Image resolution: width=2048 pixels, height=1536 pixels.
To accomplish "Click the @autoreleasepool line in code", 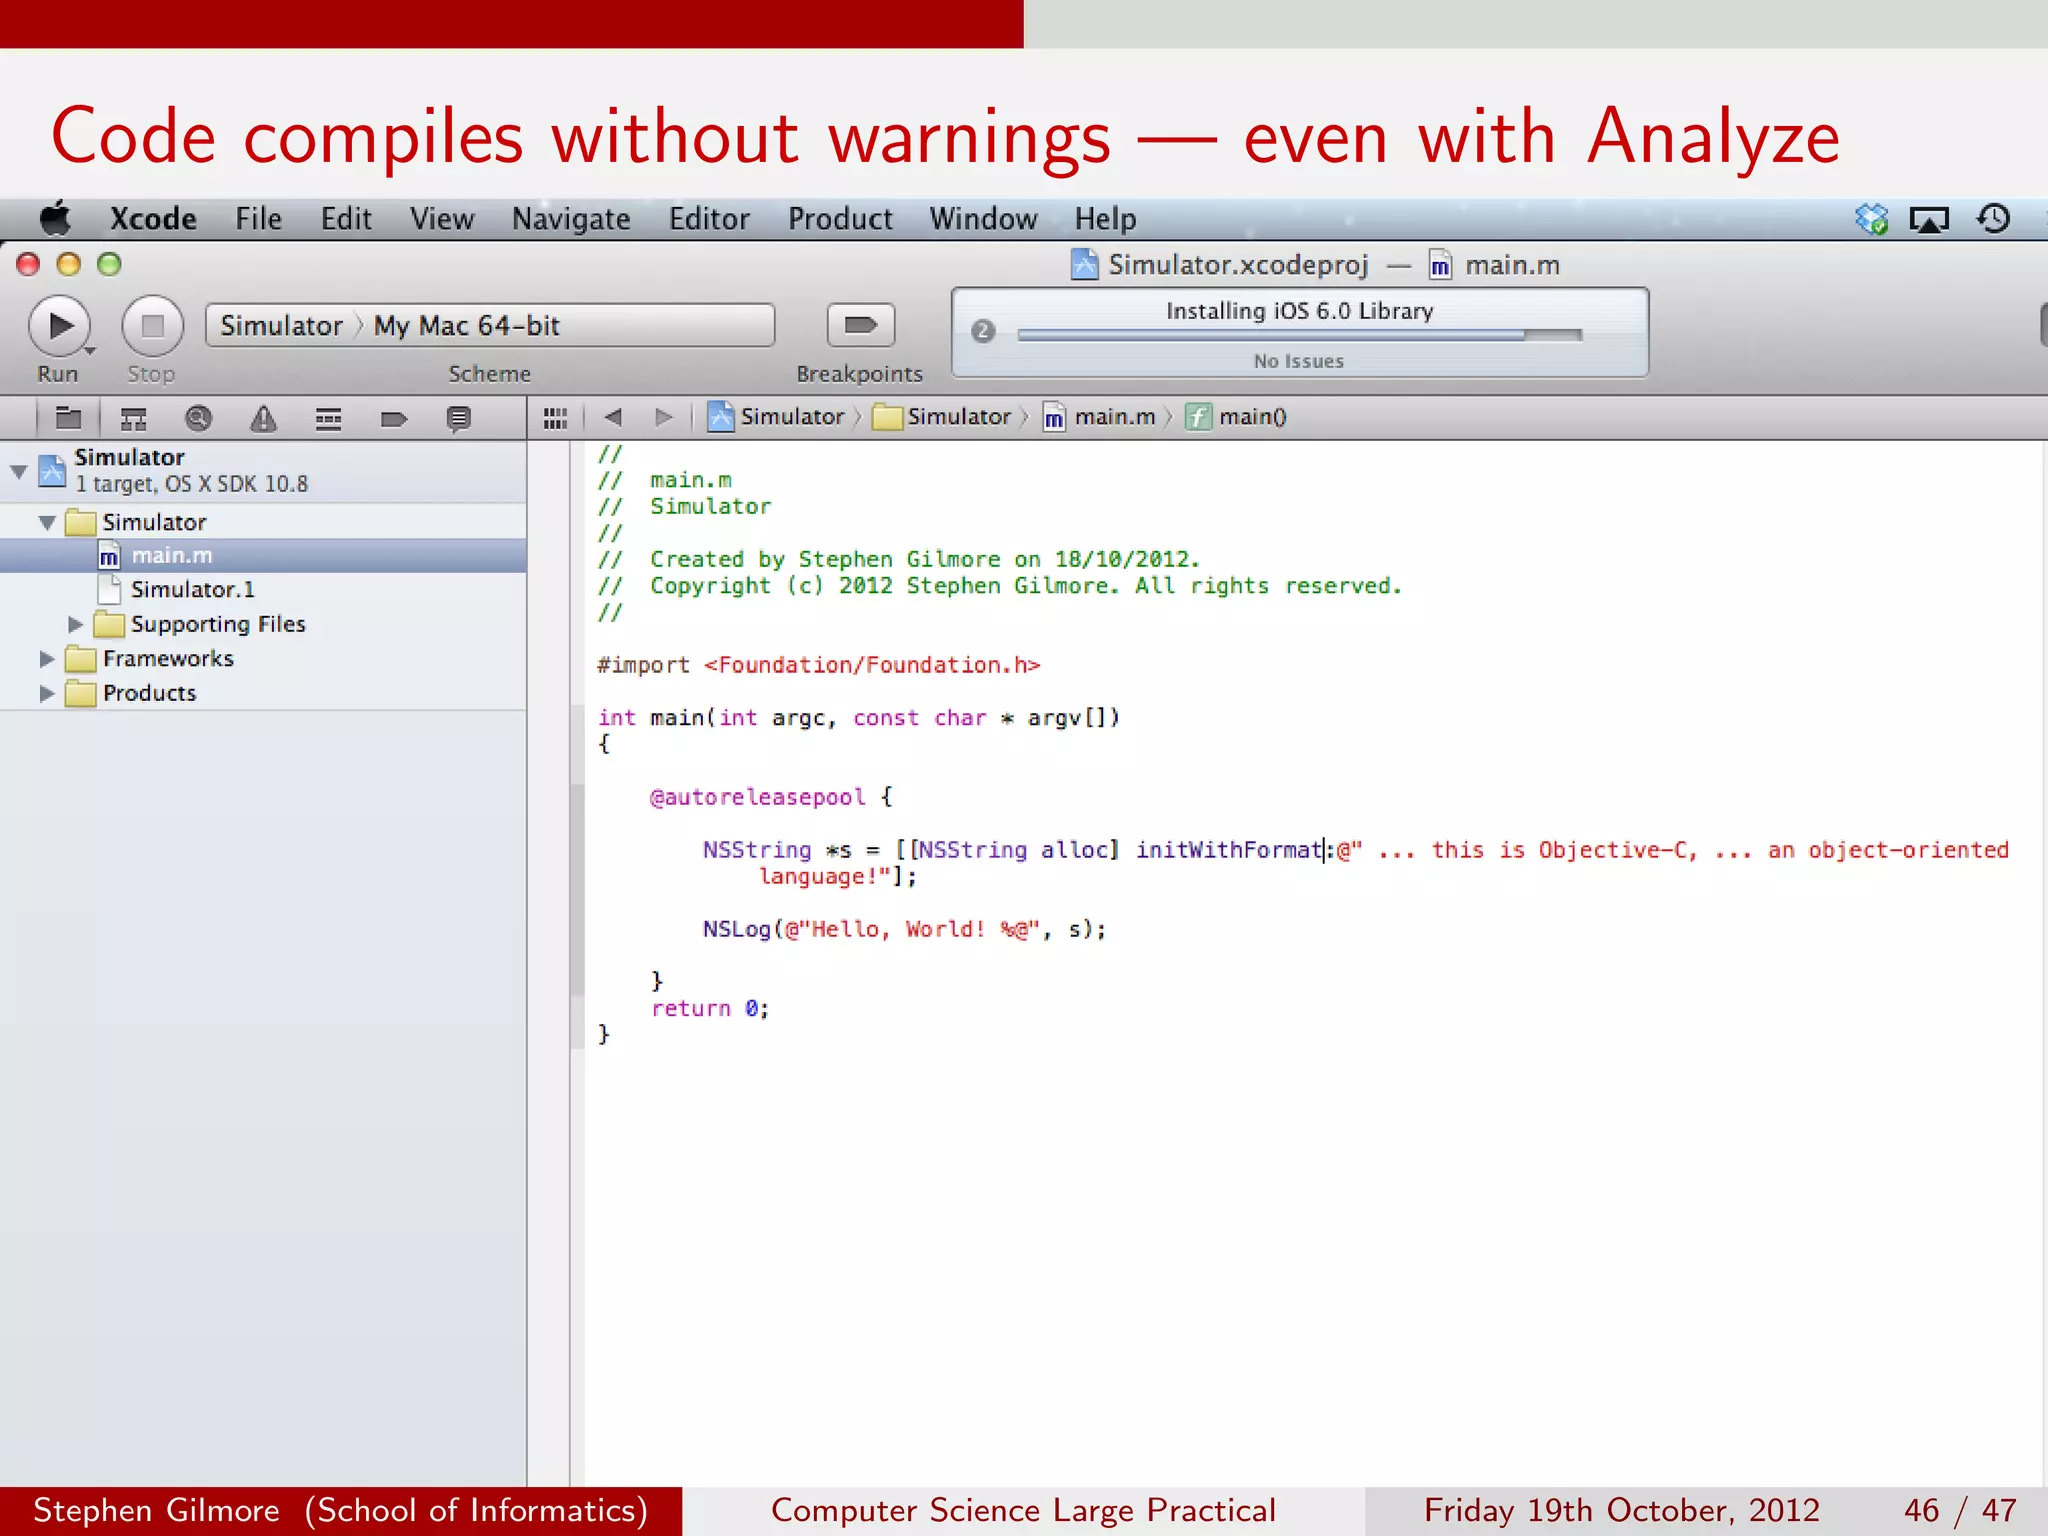I will pos(770,797).
